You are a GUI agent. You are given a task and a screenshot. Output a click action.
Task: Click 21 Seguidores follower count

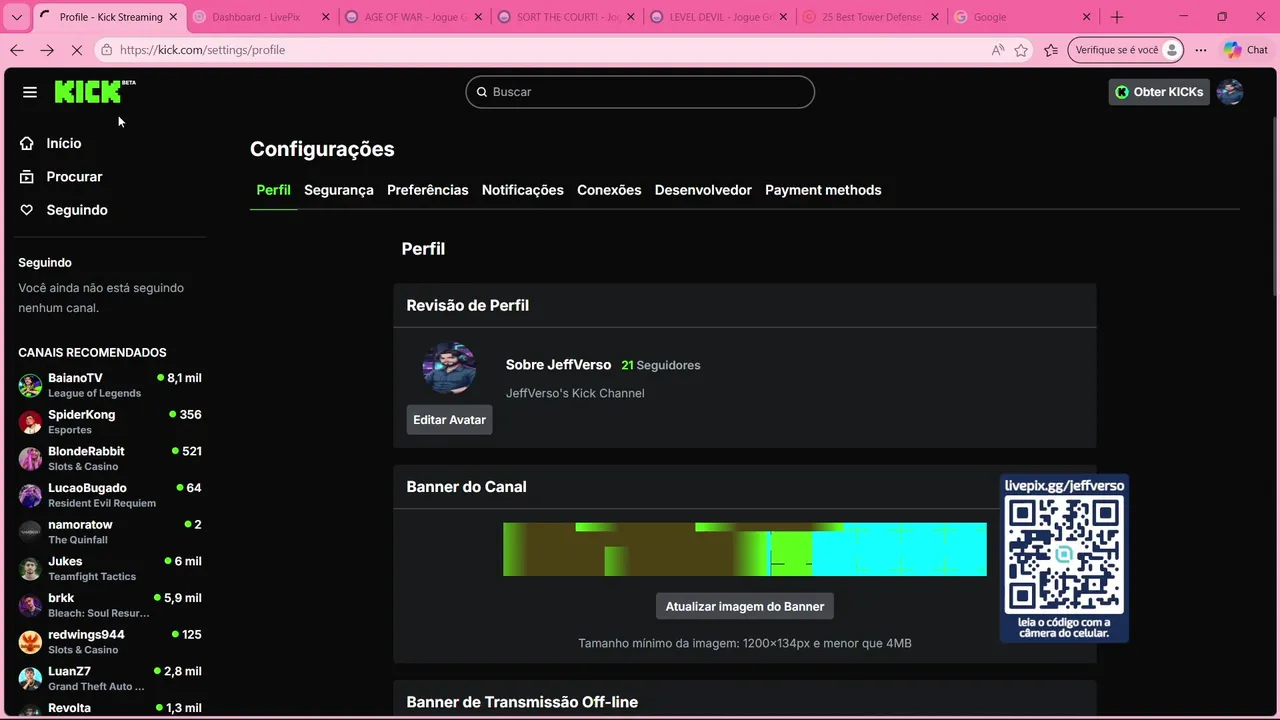[x=661, y=365]
